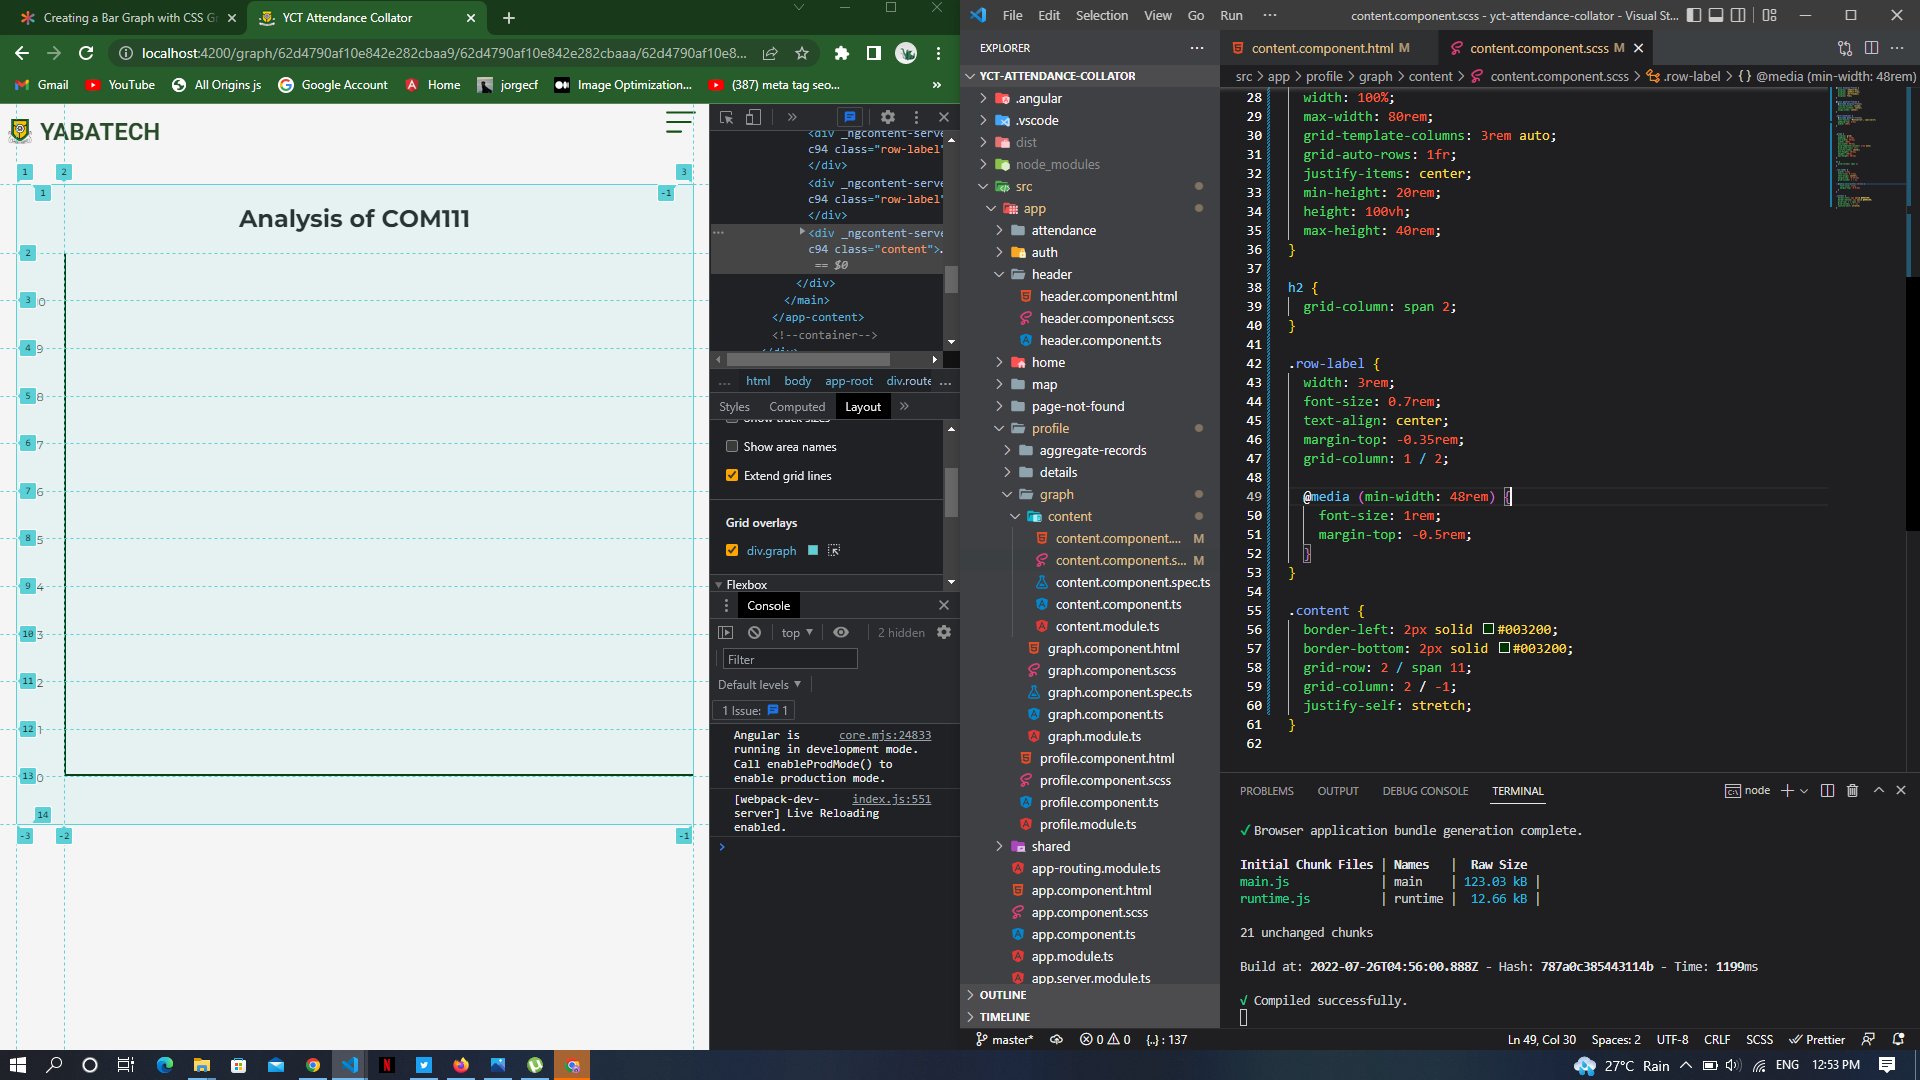Create a new terminal with the plus icon
Viewport: 1920px width, 1080px height.
pos(1786,790)
